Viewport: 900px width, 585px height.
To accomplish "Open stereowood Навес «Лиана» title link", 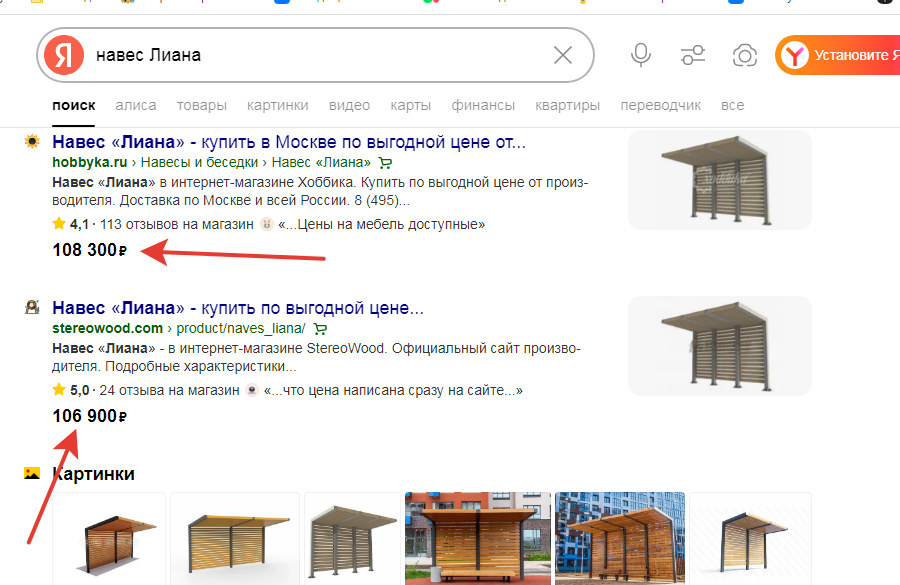I will pos(238,308).
